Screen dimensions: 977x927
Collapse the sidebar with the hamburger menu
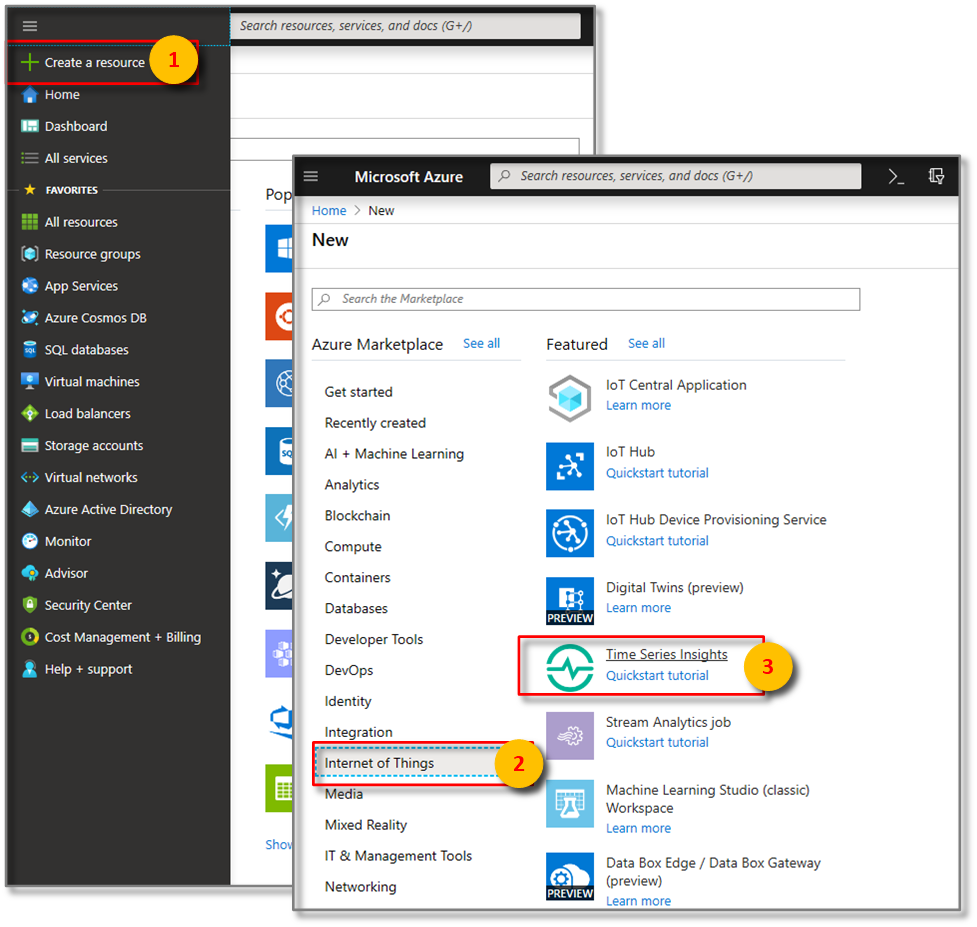click(x=29, y=26)
